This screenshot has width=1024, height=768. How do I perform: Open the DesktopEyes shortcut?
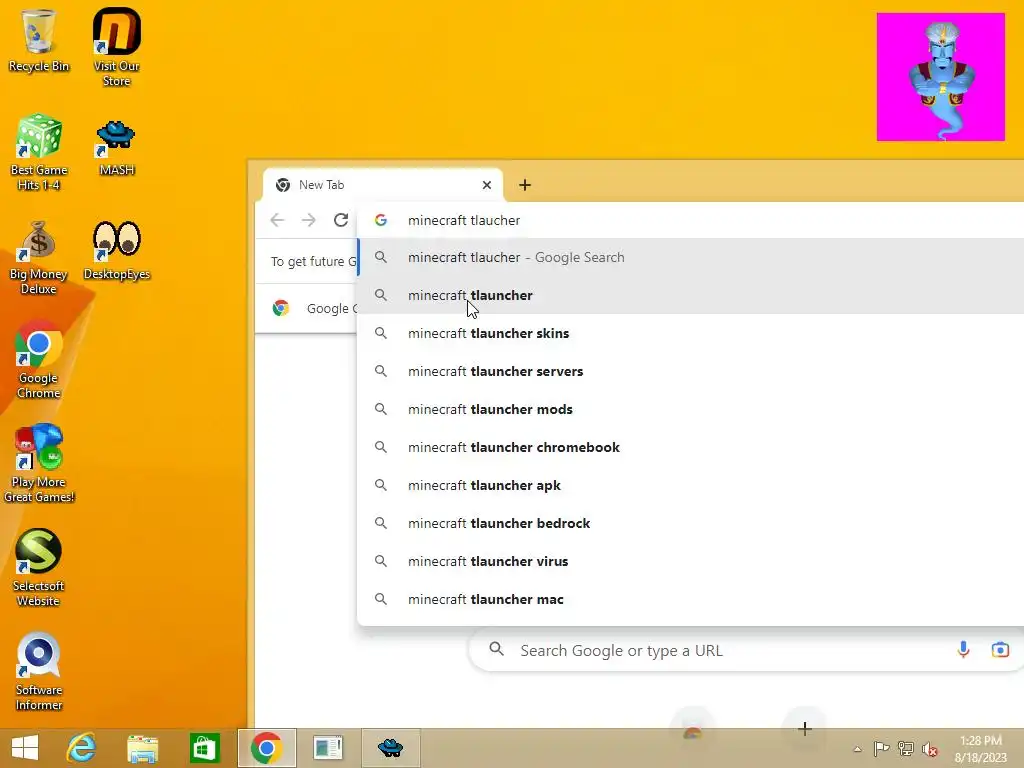coord(116,251)
